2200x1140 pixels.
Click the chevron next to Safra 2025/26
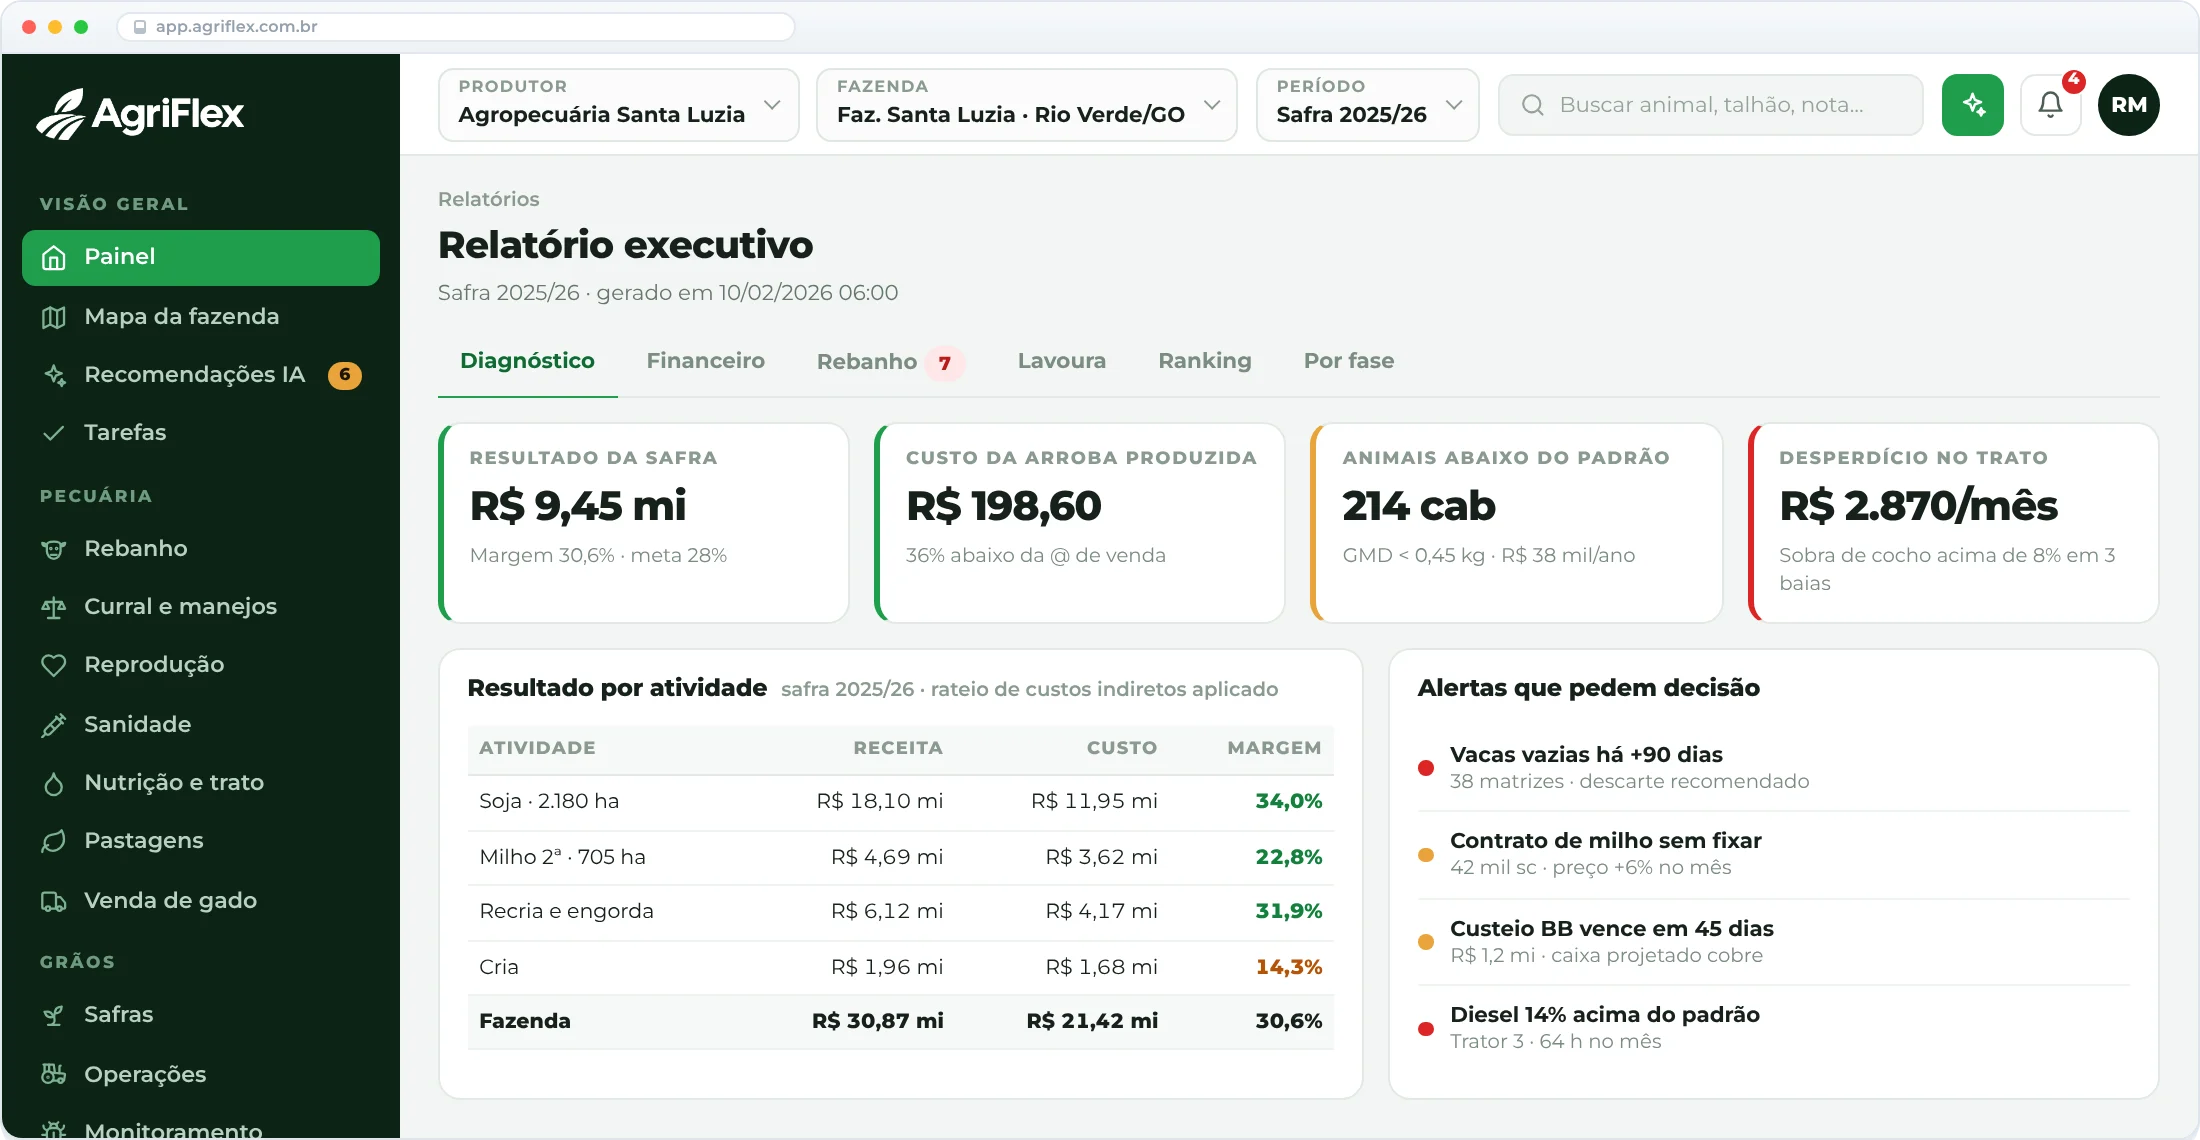point(1454,105)
